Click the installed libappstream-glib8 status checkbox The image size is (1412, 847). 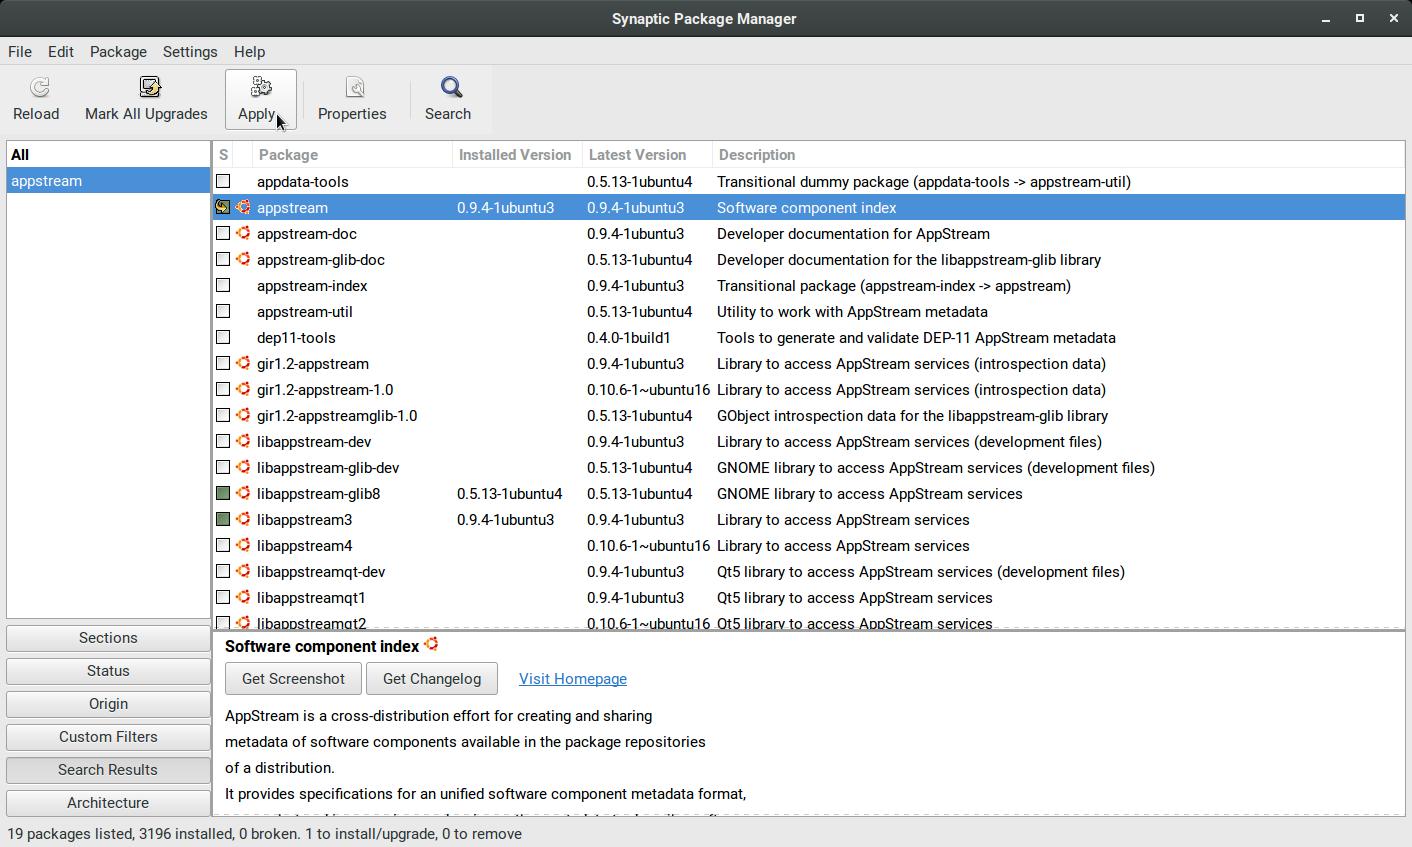(223, 494)
